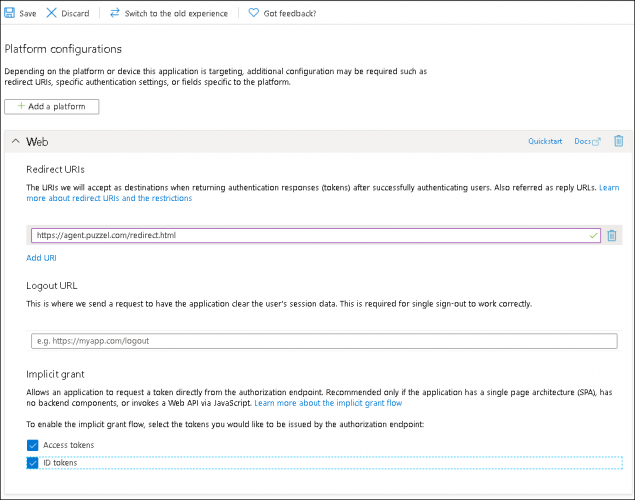Click the Docs external link icon
This screenshot has height=500, width=635.
click(596, 142)
